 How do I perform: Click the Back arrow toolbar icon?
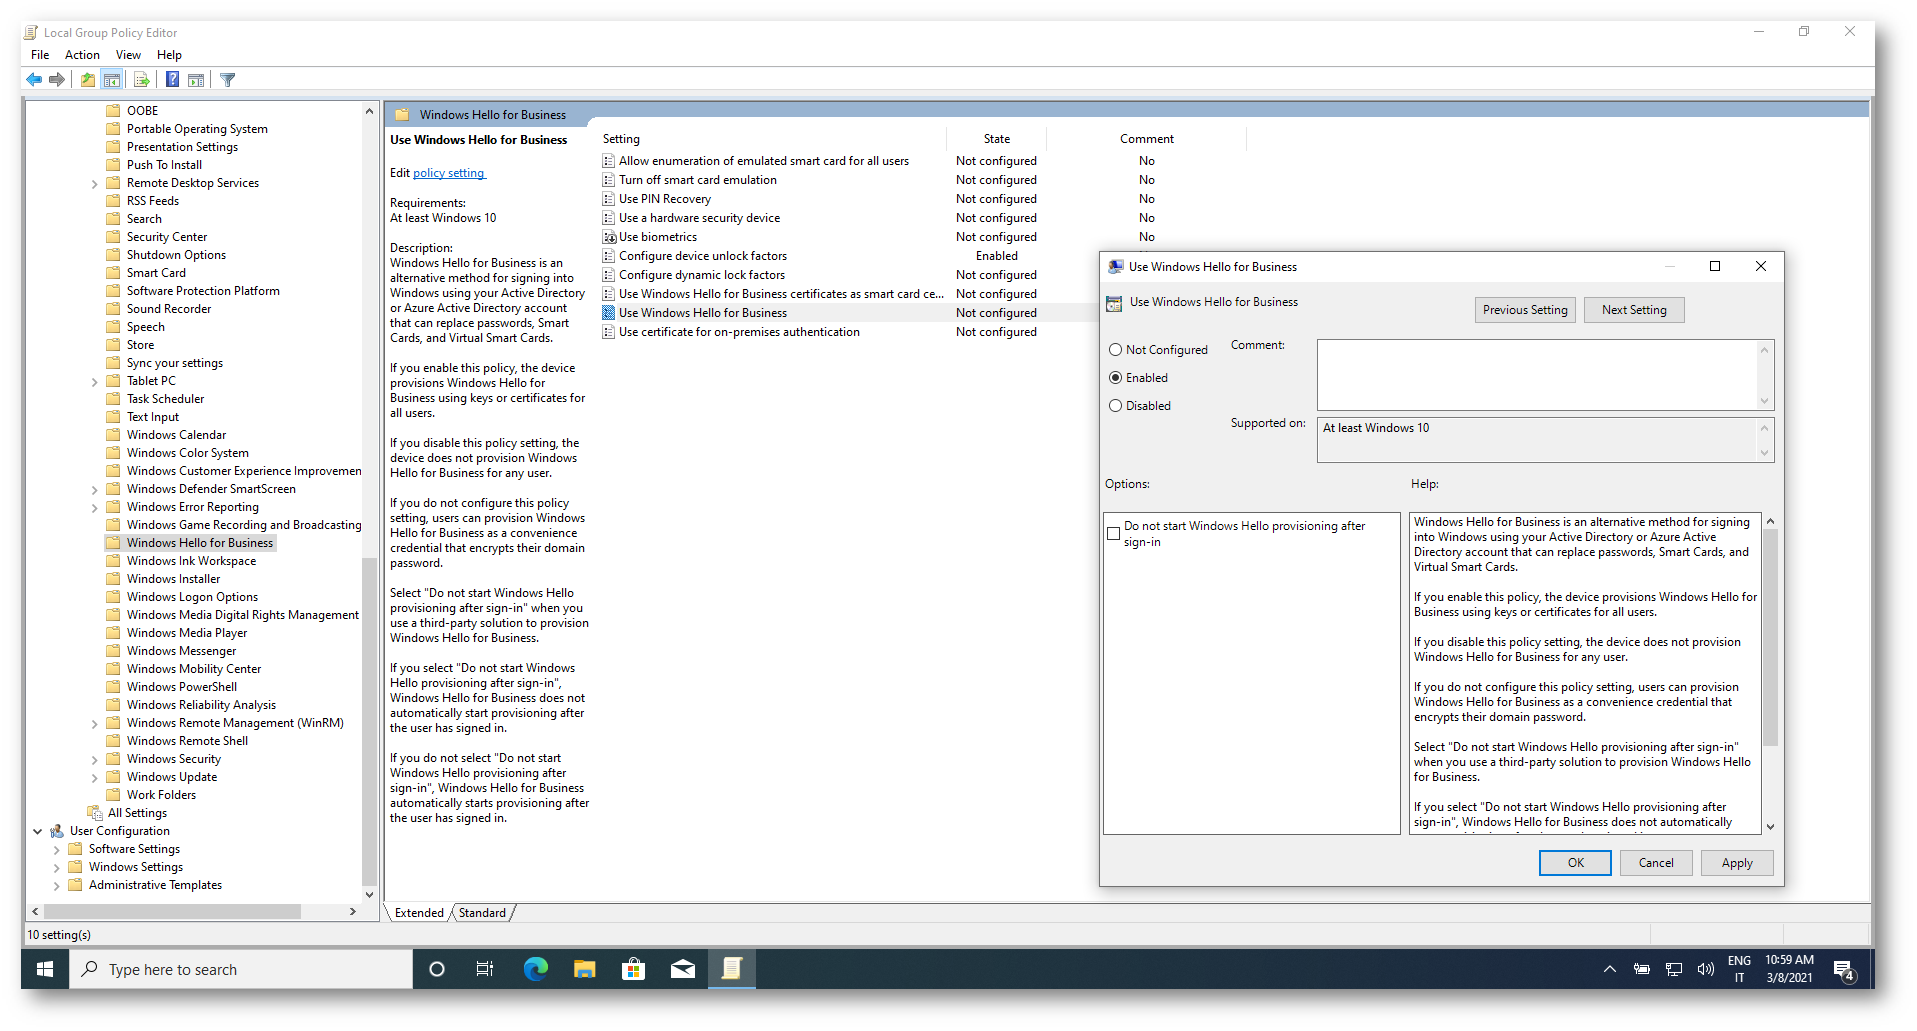point(35,80)
